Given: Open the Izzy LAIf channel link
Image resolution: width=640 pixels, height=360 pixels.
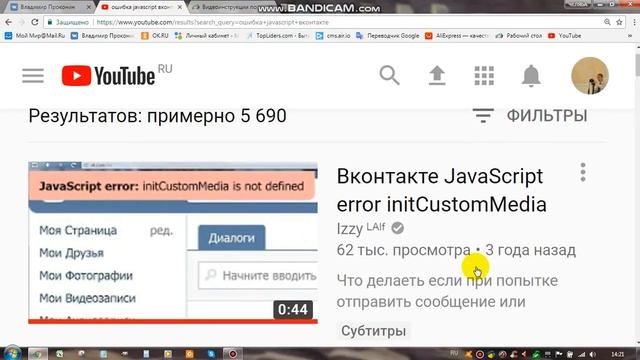Looking at the screenshot, I should (361, 228).
